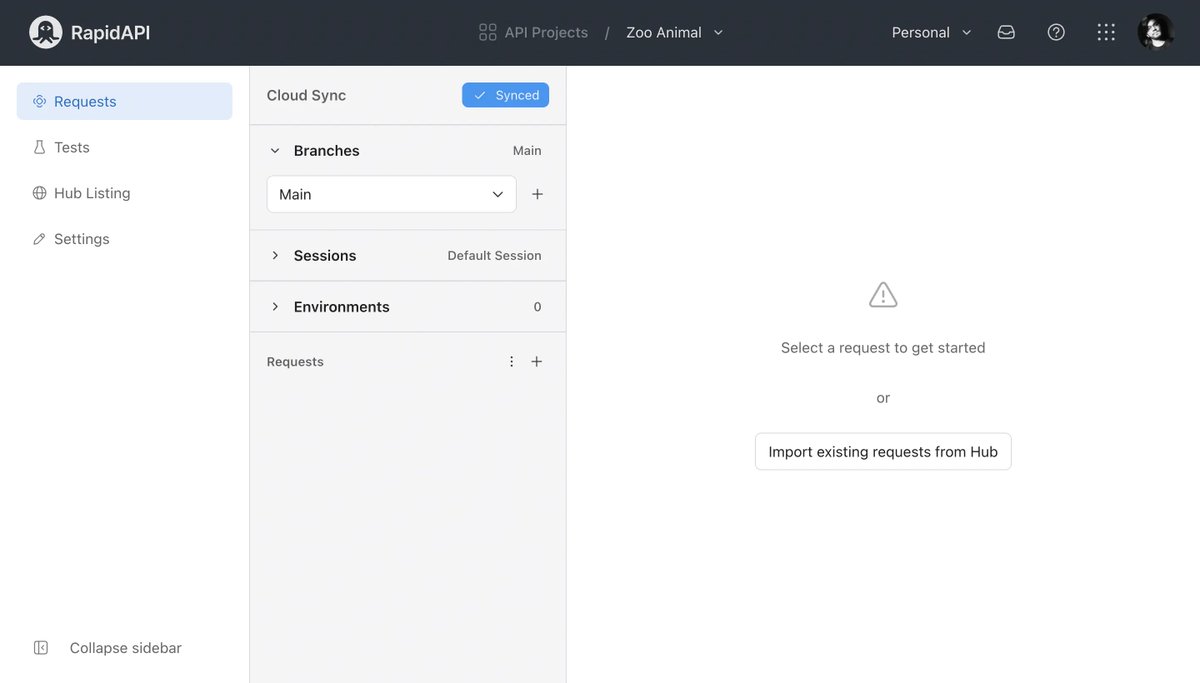Select the Requests icon in the sidebar
The image size is (1200, 683).
39,100
